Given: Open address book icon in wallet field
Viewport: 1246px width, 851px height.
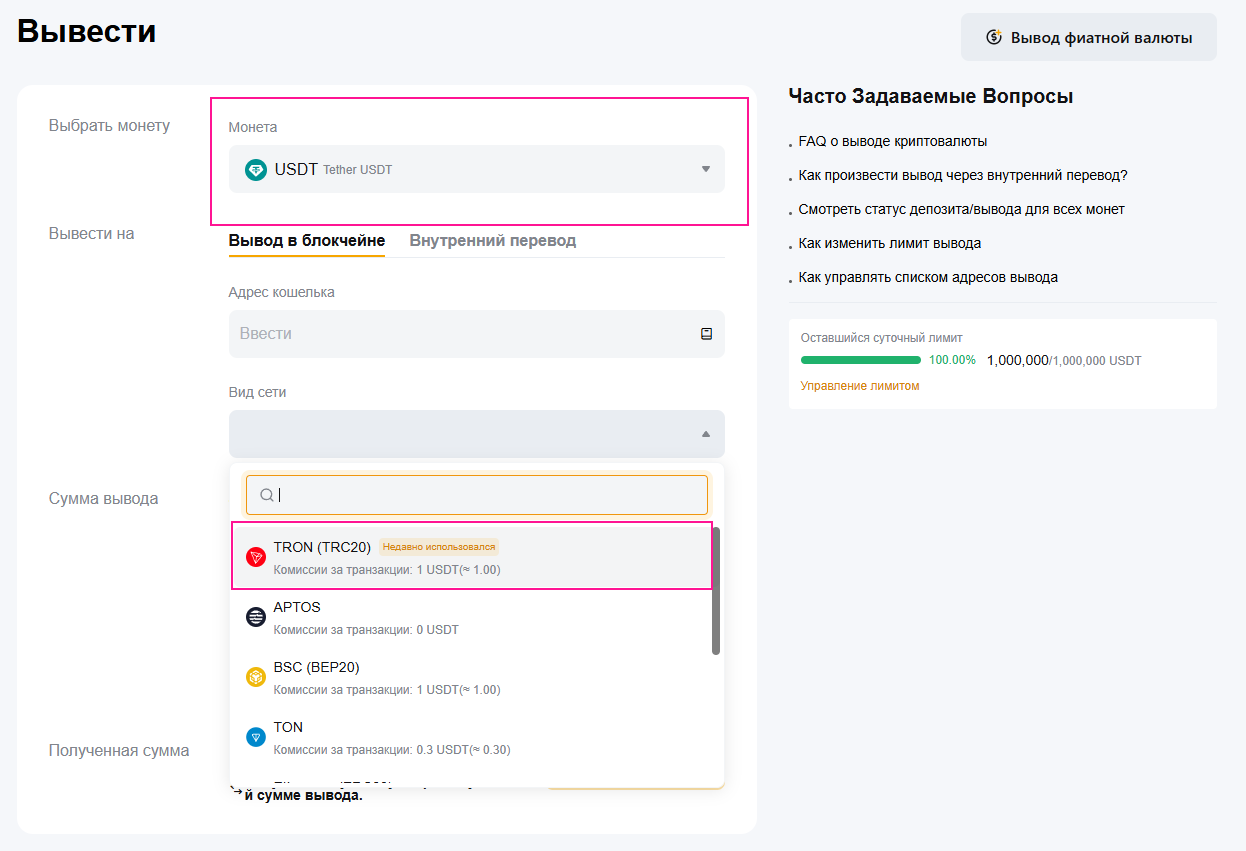Looking at the screenshot, I should pyautogui.click(x=706, y=334).
